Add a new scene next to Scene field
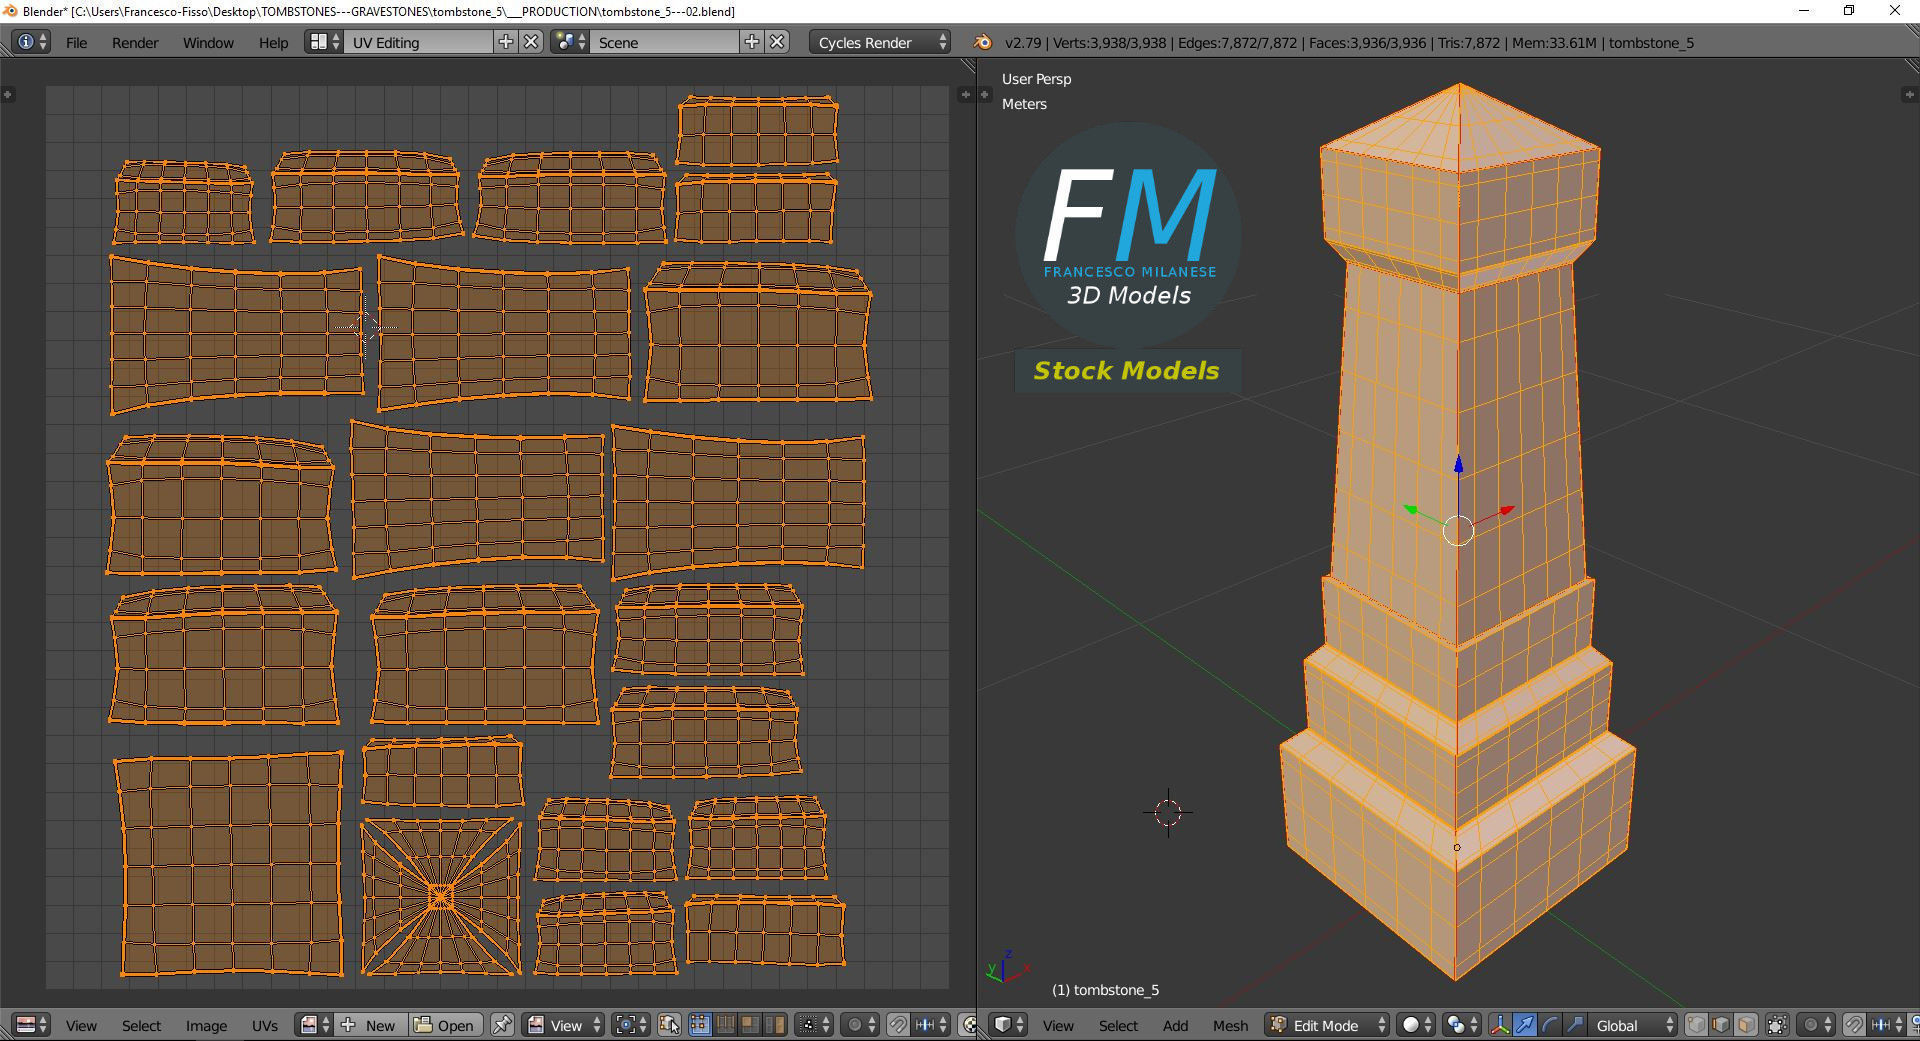The width and height of the screenshot is (1920, 1041). (751, 42)
